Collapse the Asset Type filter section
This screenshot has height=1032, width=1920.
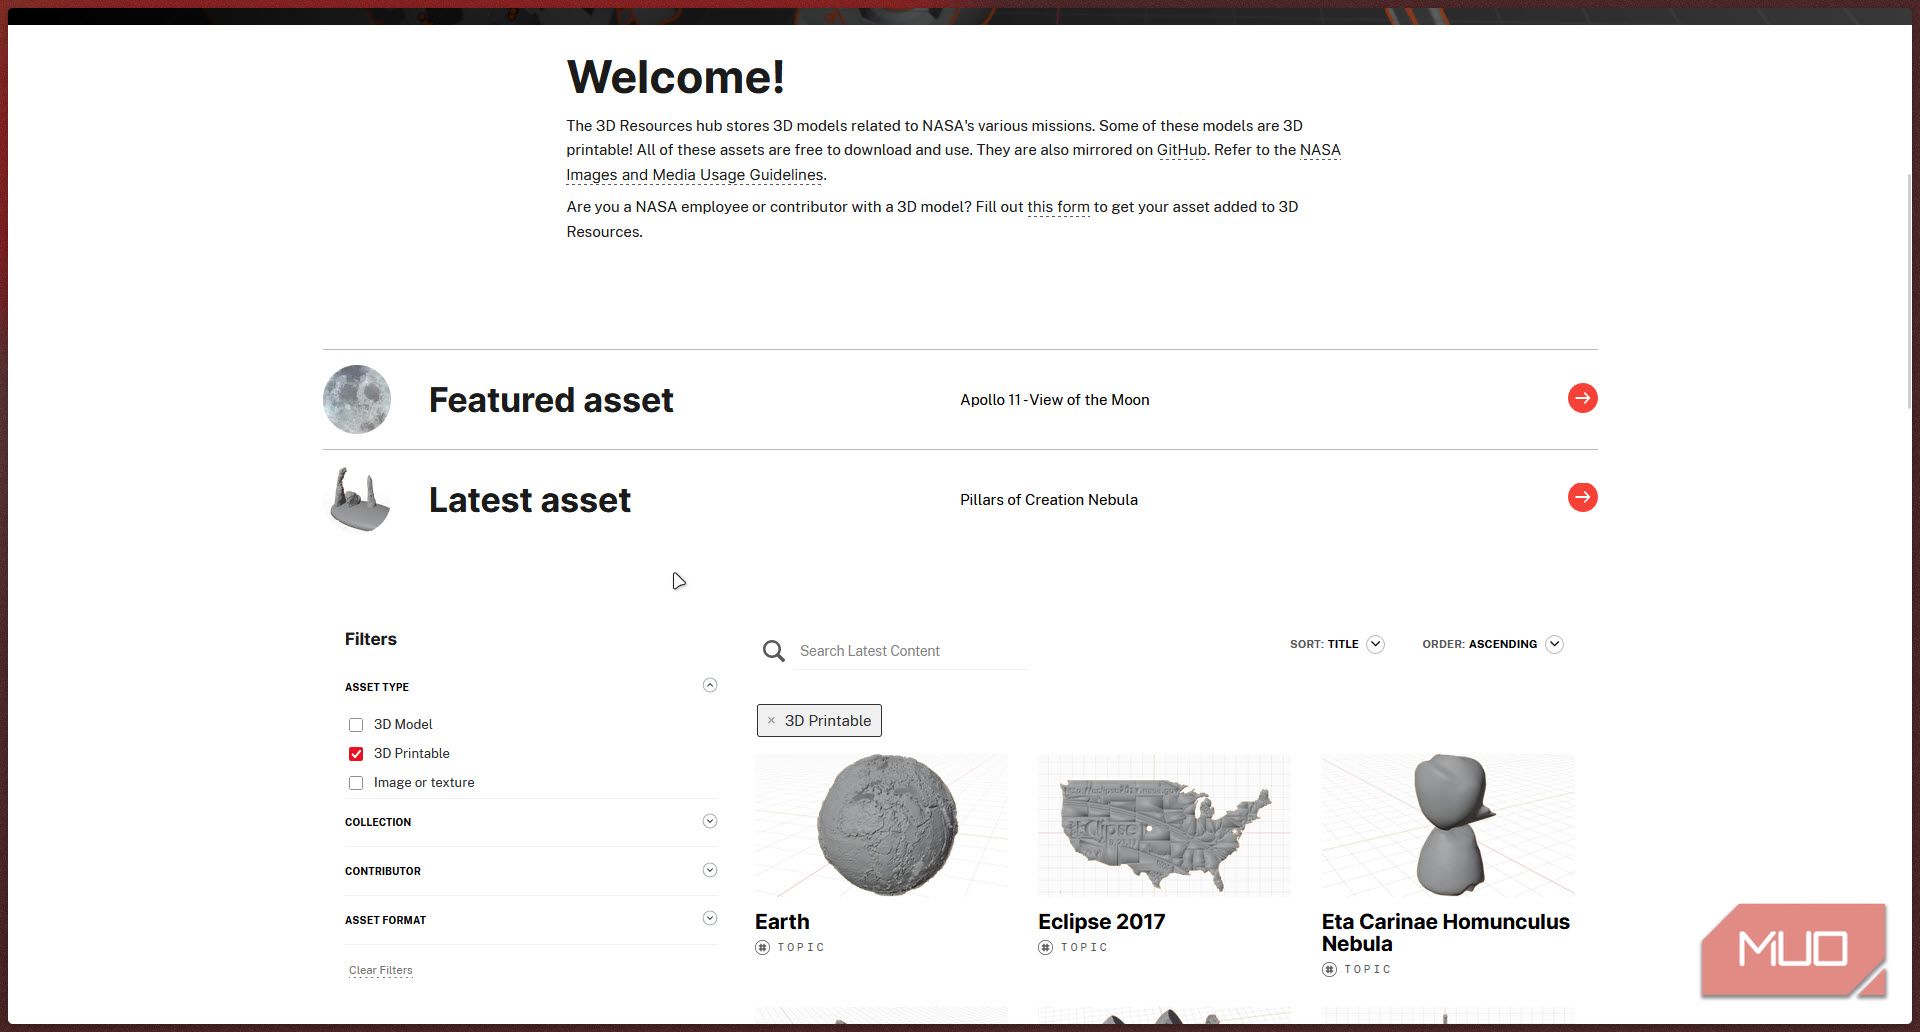pos(710,685)
